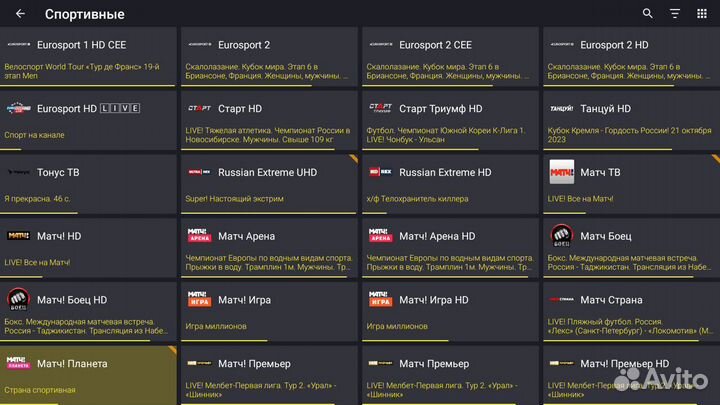Select the Танцуй HD channel title

tap(605, 109)
